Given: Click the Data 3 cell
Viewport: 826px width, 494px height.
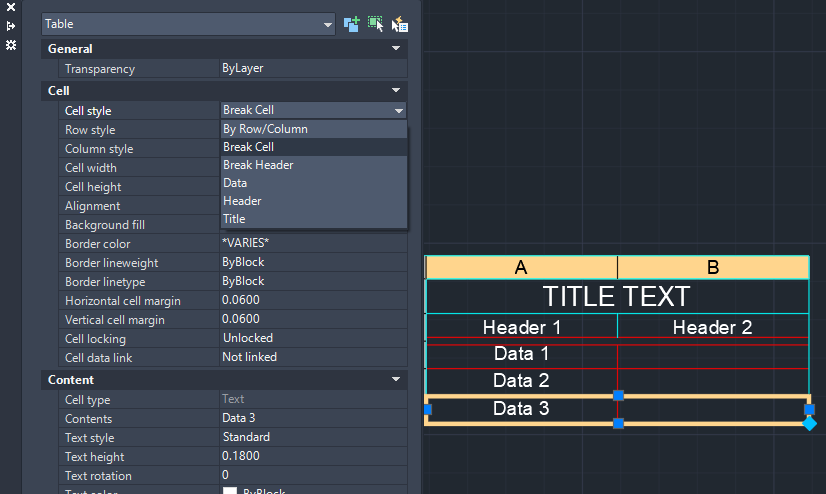Looking at the screenshot, I should [522, 409].
